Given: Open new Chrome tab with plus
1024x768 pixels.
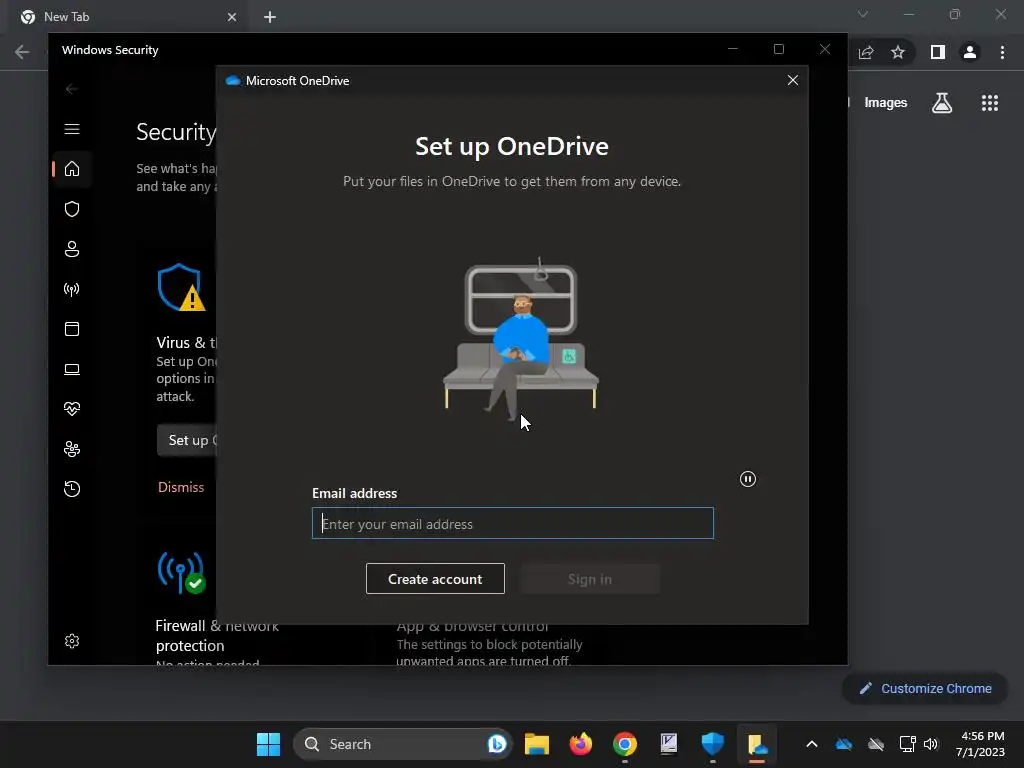Looking at the screenshot, I should click(270, 17).
